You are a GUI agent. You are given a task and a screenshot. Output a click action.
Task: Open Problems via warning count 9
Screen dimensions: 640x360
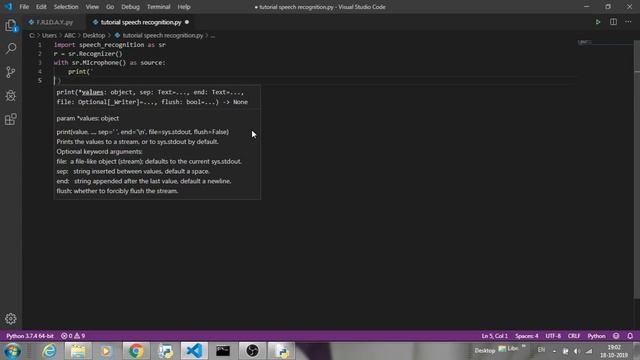click(x=80, y=336)
